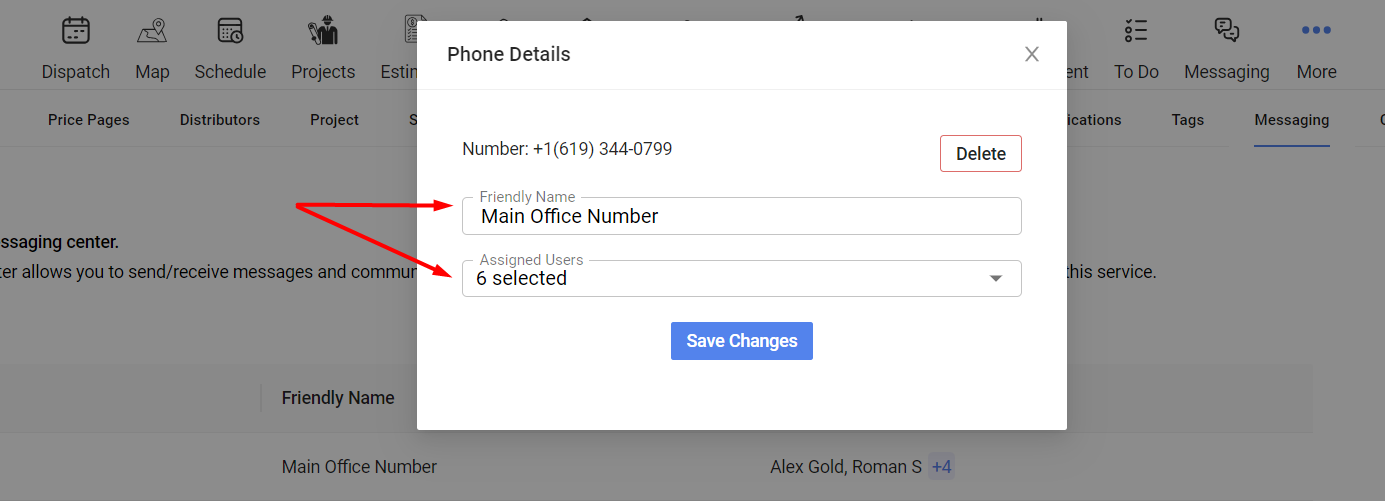The width and height of the screenshot is (1385, 501).
Task: Close the Phone Details dialog
Action: click(1032, 54)
